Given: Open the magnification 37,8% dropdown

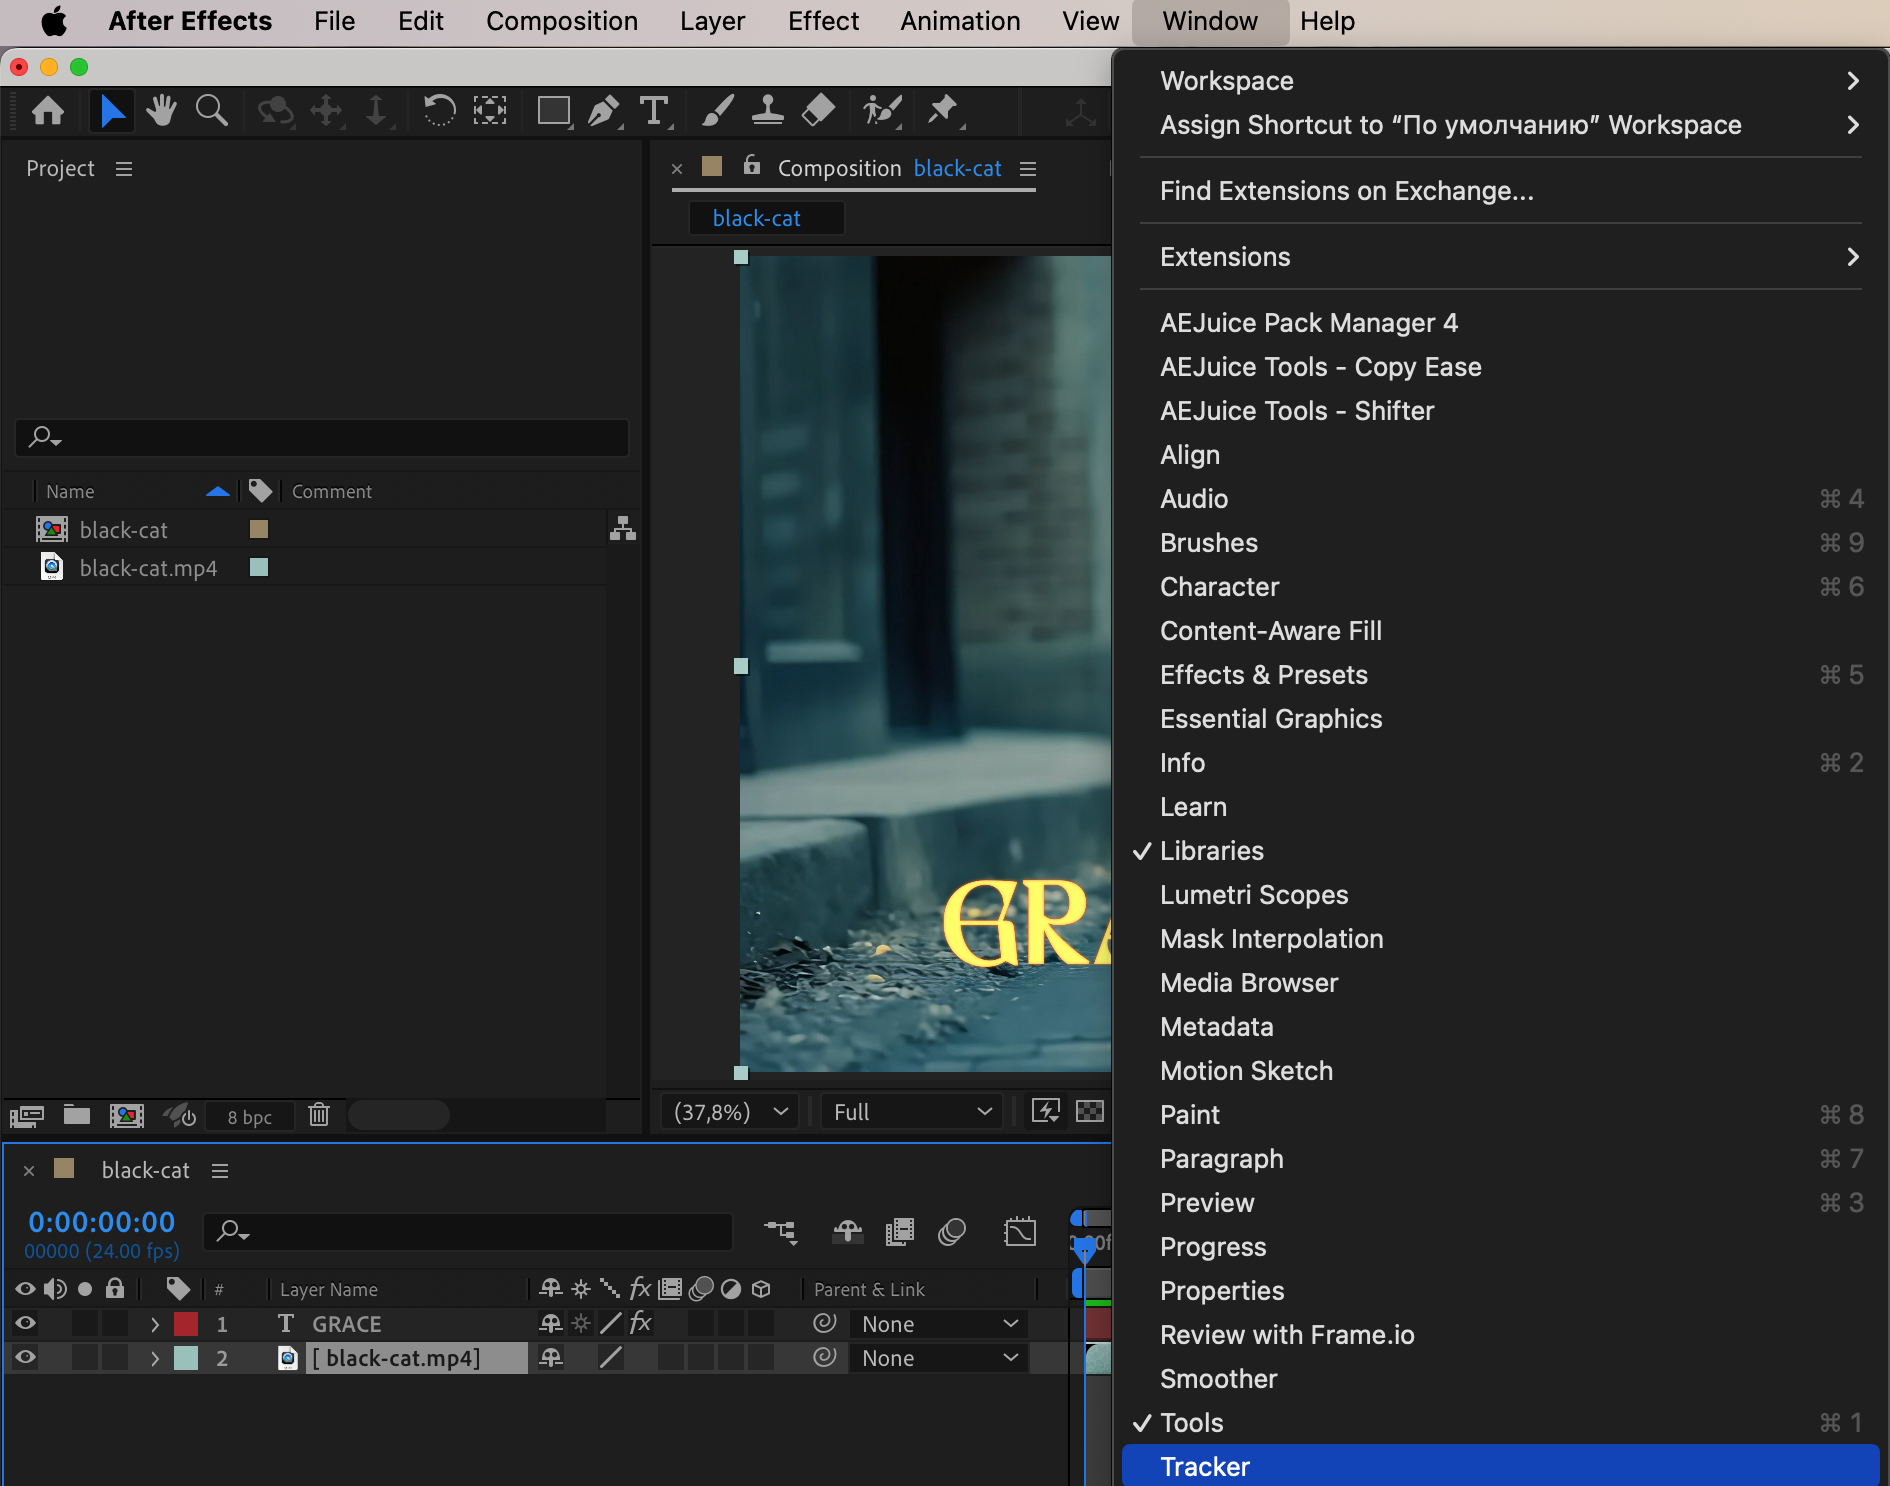Looking at the screenshot, I should coord(730,1112).
